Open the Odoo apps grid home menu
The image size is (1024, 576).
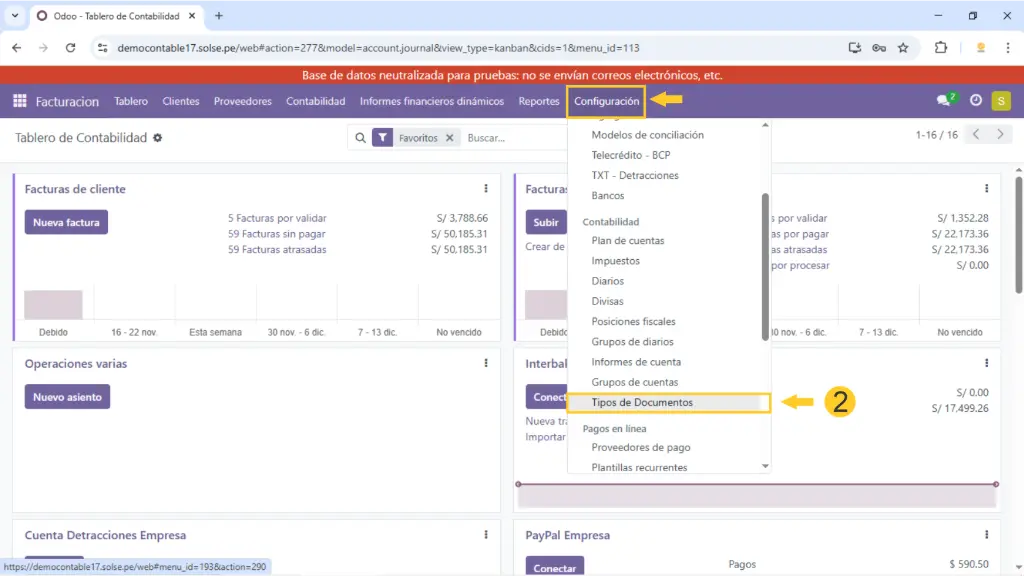(19, 101)
